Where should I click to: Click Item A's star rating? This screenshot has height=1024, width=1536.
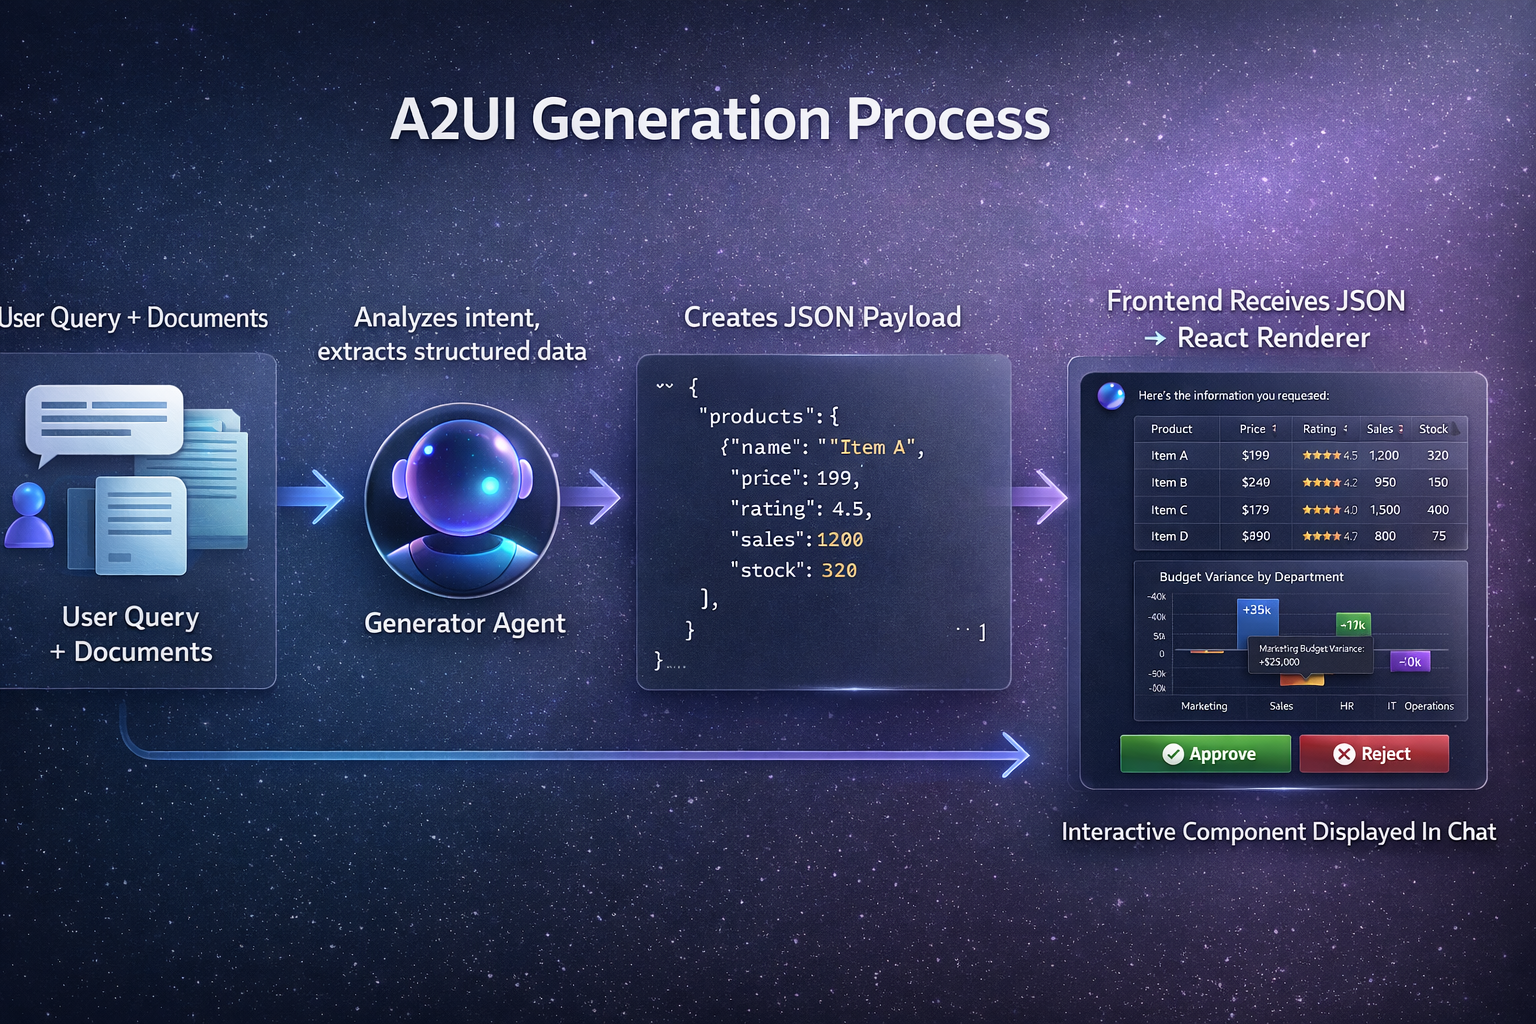coord(1321,456)
